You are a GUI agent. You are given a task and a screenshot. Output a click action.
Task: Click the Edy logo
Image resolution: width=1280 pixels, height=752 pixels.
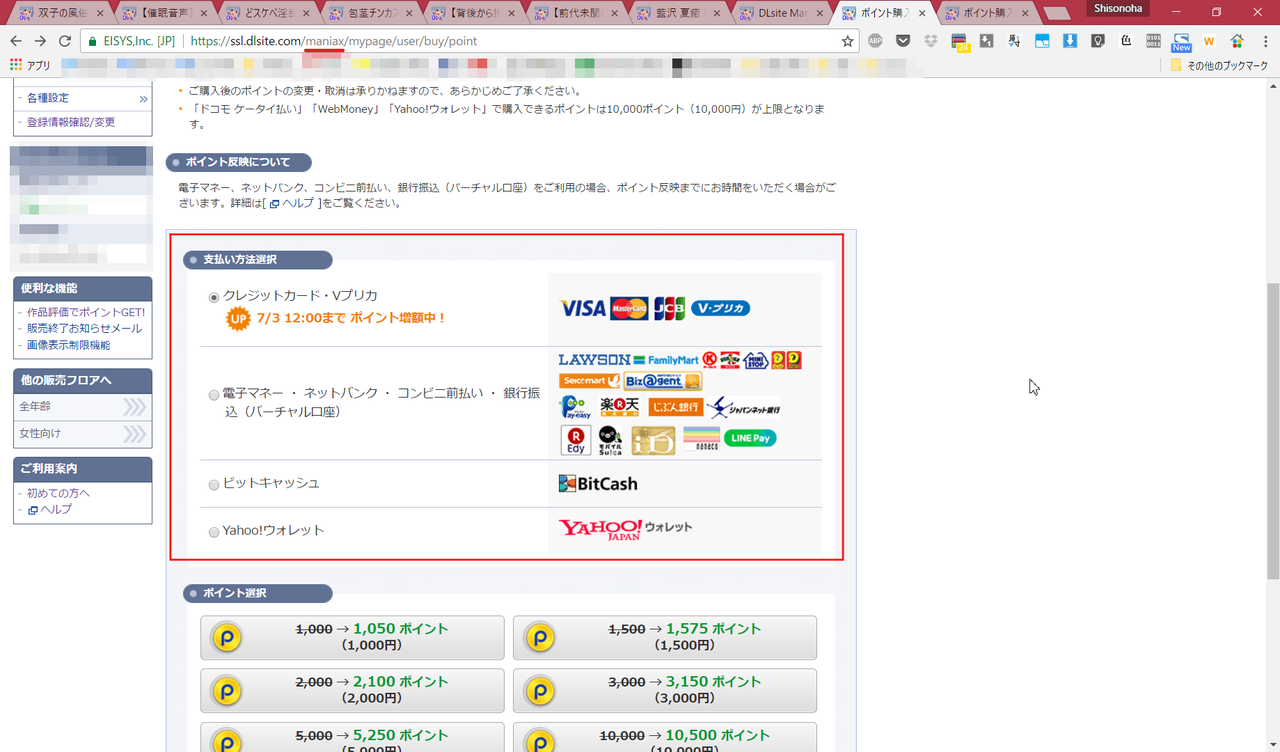(575, 440)
